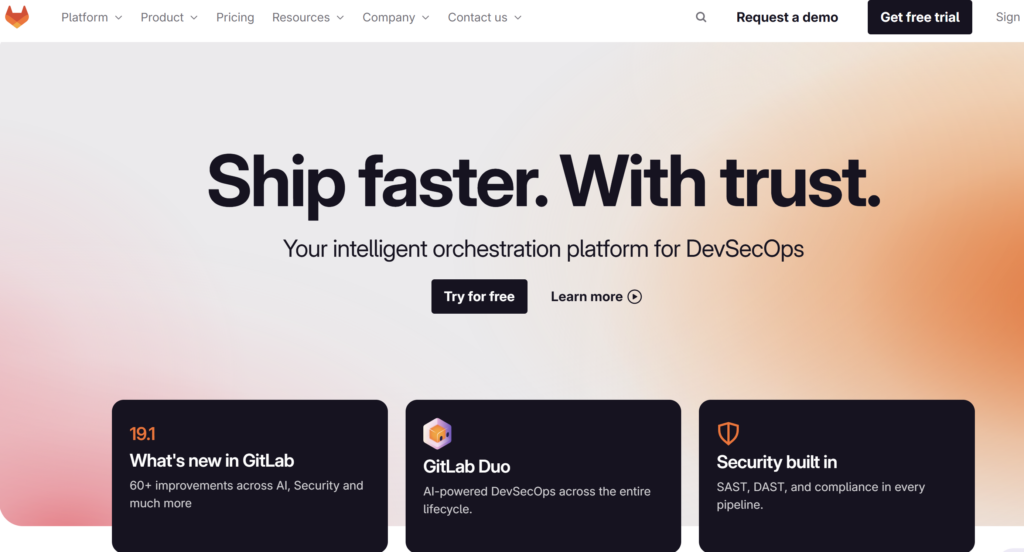Open the Contact us dropdown
The width and height of the screenshot is (1024, 552).
(x=485, y=18)
